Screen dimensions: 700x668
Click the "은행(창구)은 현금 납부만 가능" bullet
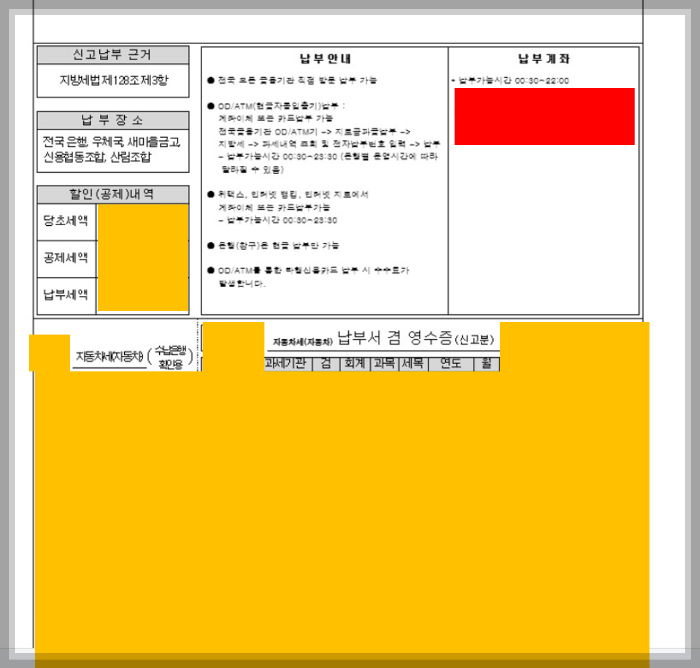(273, 246)
